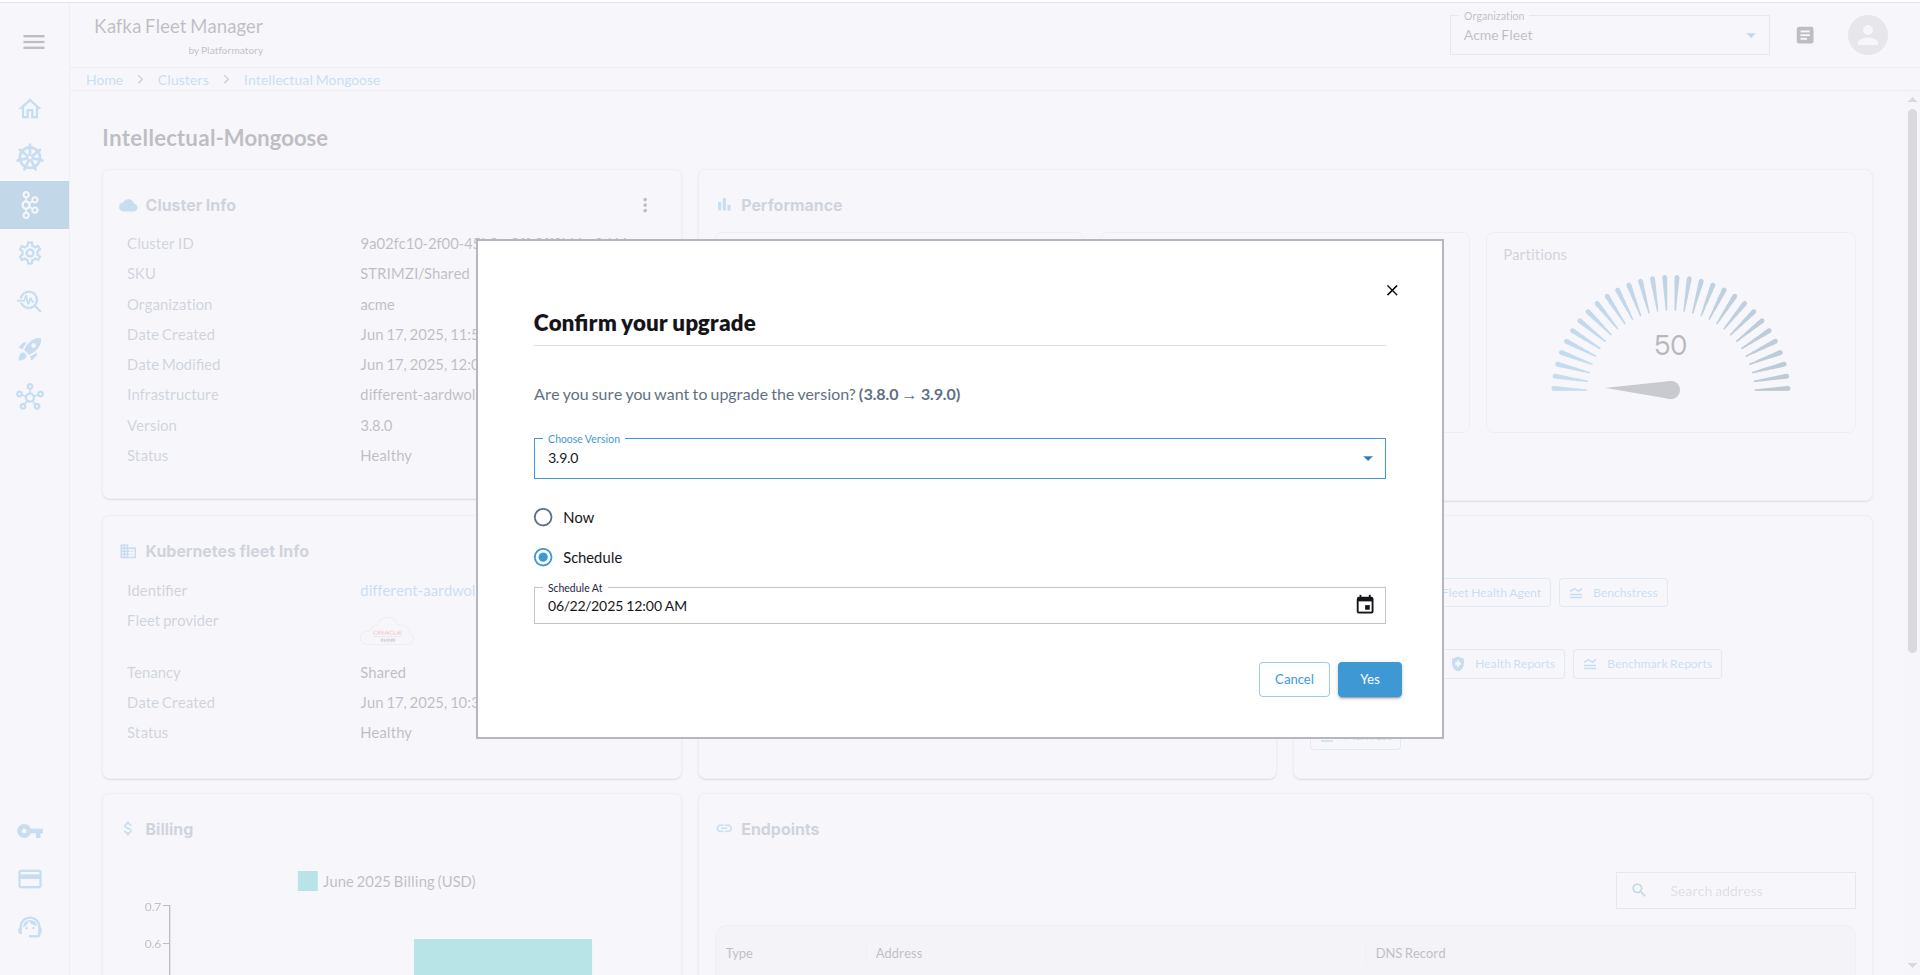
Task: Go to Home breadcrumb
Action: pos(104,80)
